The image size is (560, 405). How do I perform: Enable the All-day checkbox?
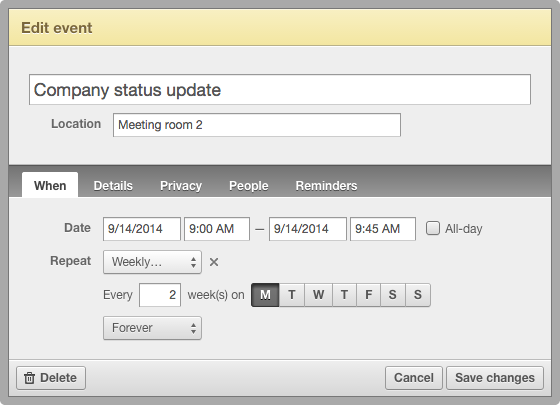coord(432,228)
